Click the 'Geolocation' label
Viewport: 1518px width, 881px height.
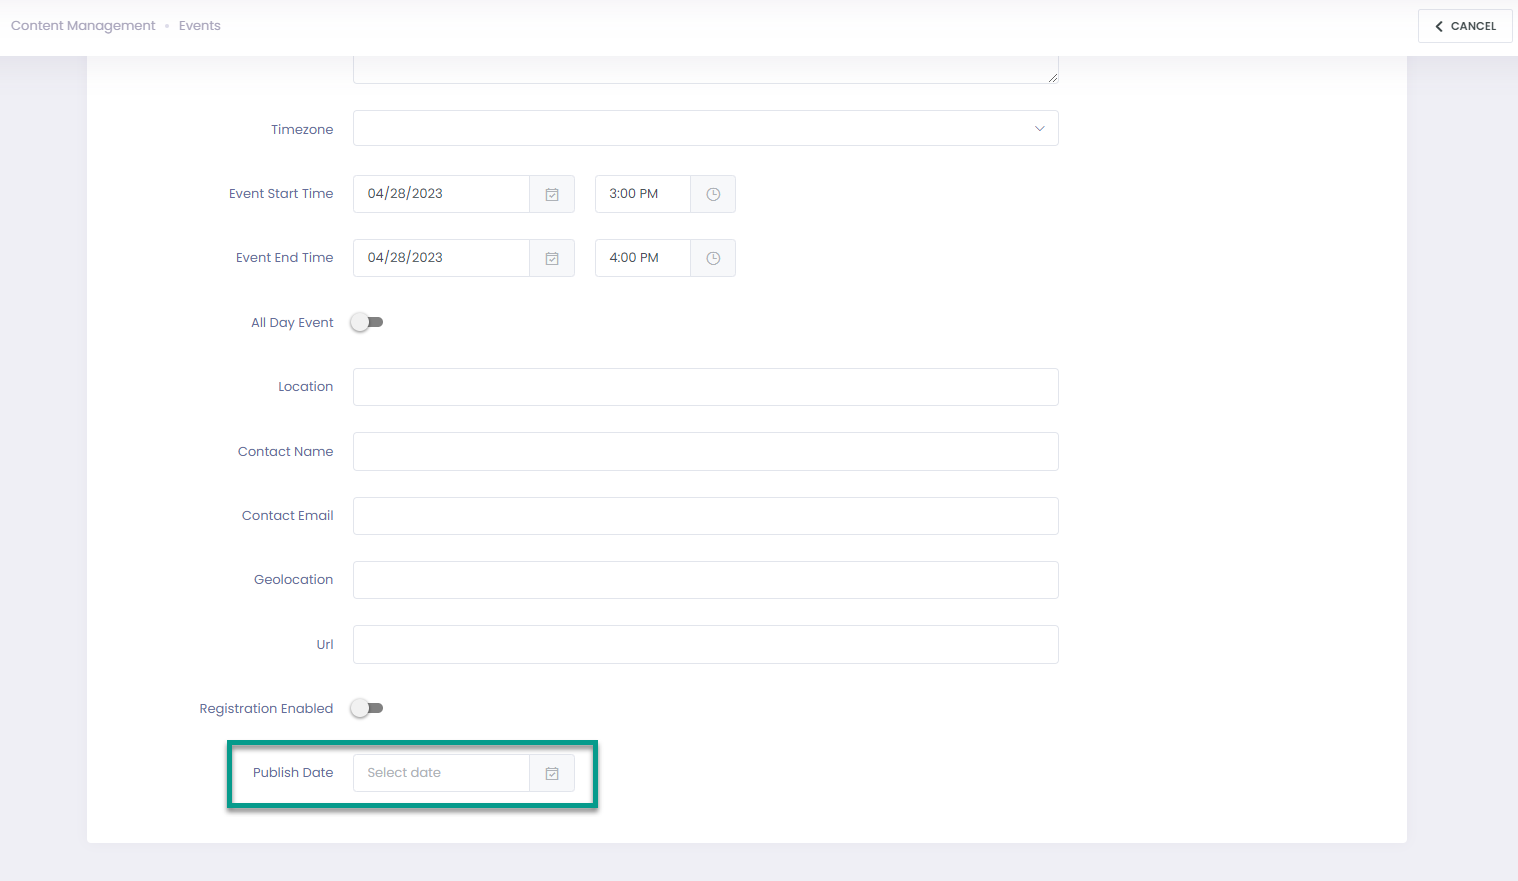(x=294, y=580)
